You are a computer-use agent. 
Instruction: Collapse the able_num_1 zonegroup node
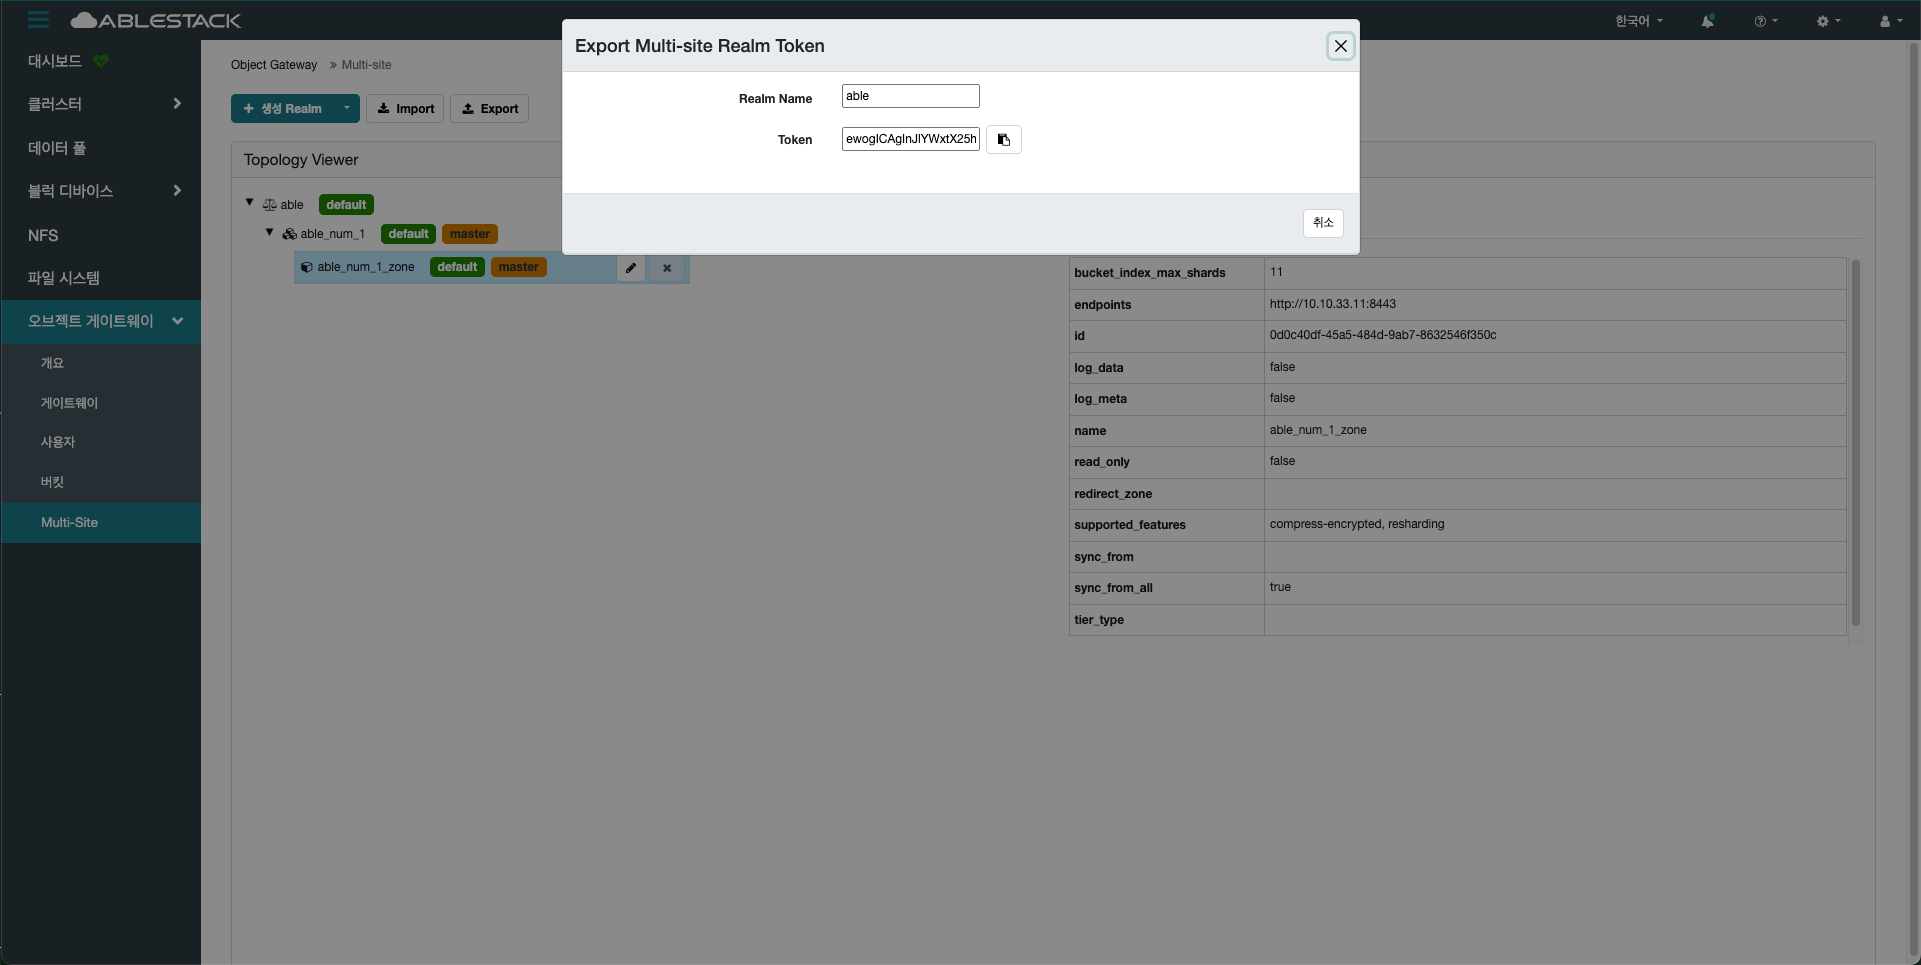click(x=269, y=233)
